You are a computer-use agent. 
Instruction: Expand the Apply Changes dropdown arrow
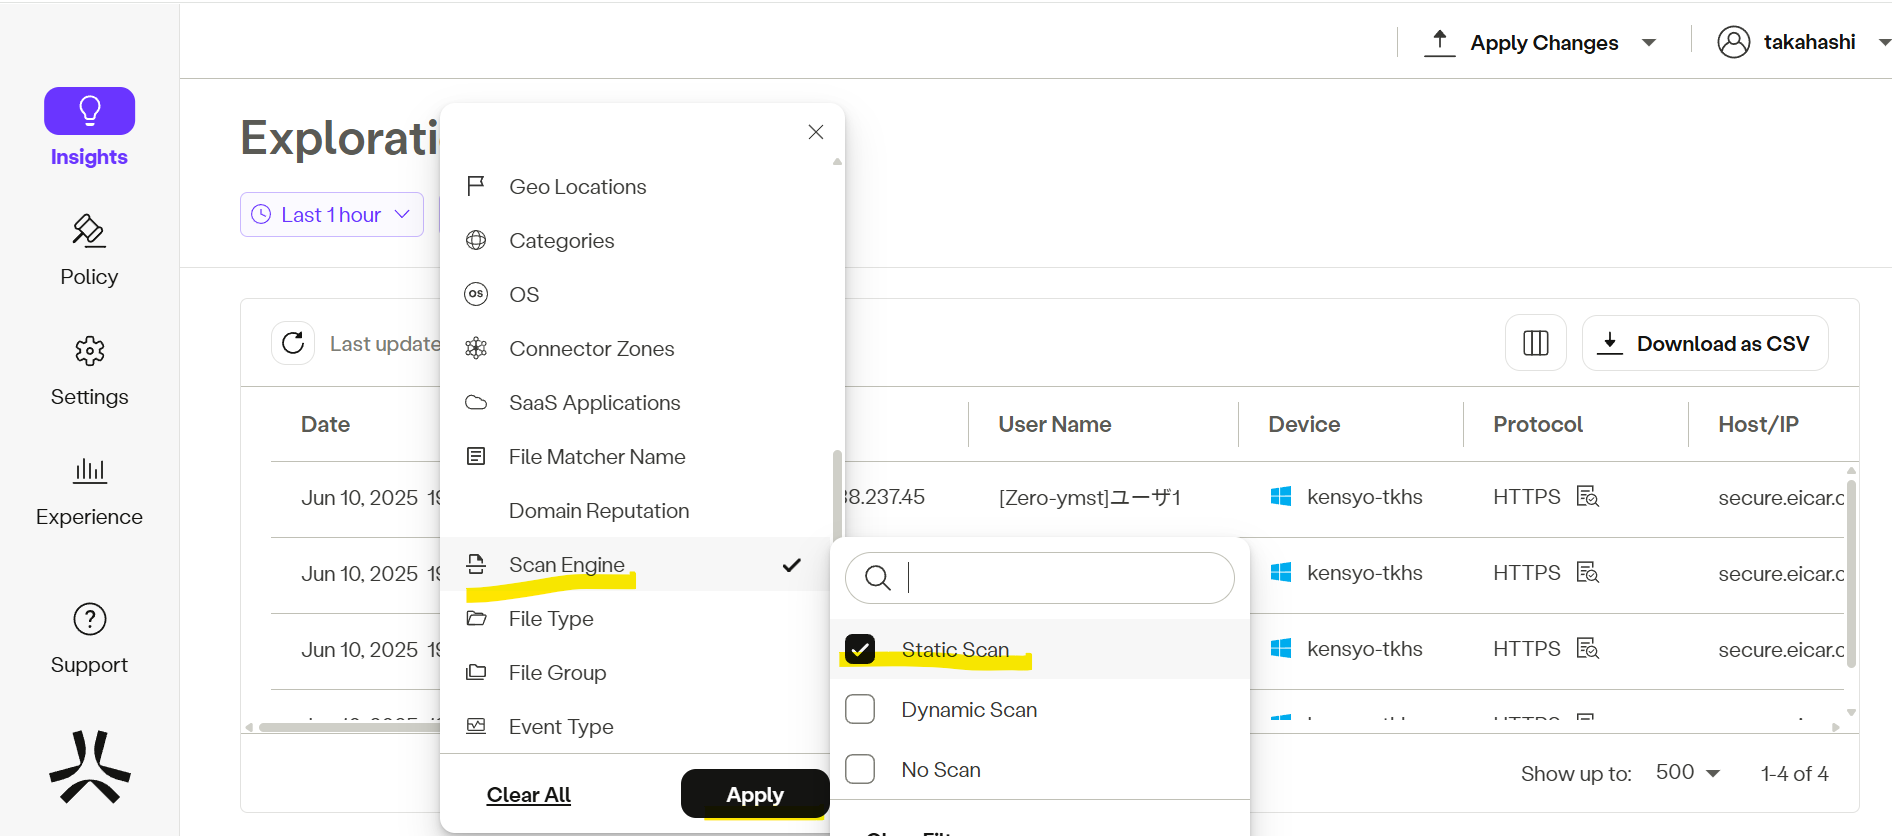[1649, 43]
